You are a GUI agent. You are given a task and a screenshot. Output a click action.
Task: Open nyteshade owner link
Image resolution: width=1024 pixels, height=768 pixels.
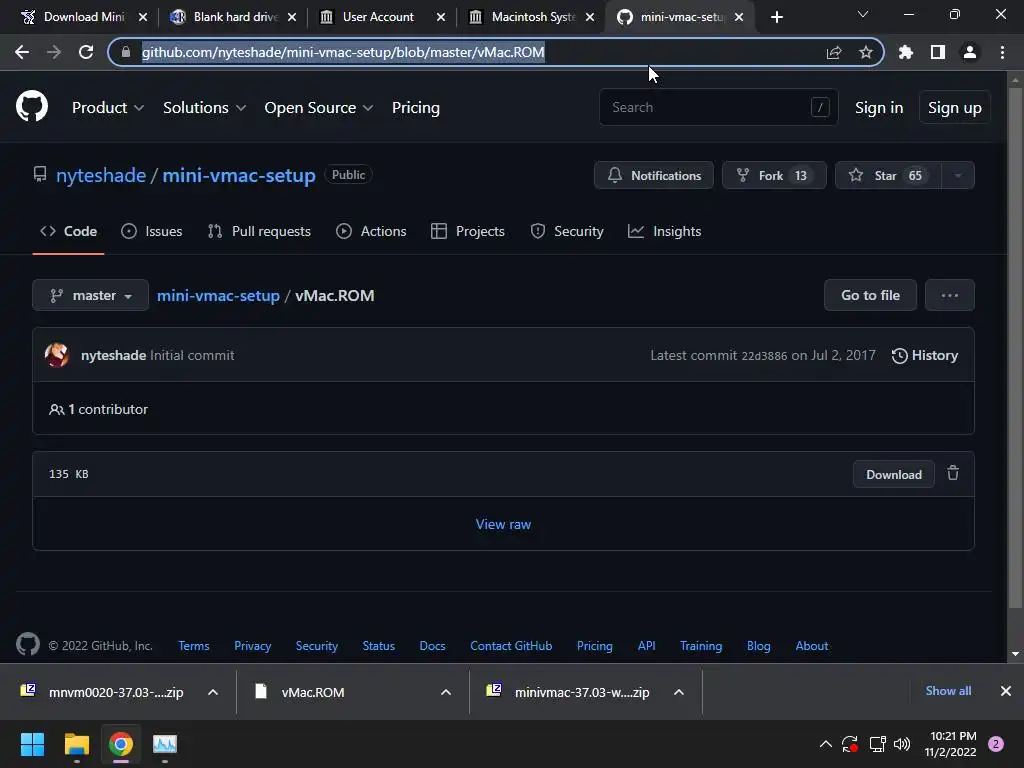tap(101, 175)
